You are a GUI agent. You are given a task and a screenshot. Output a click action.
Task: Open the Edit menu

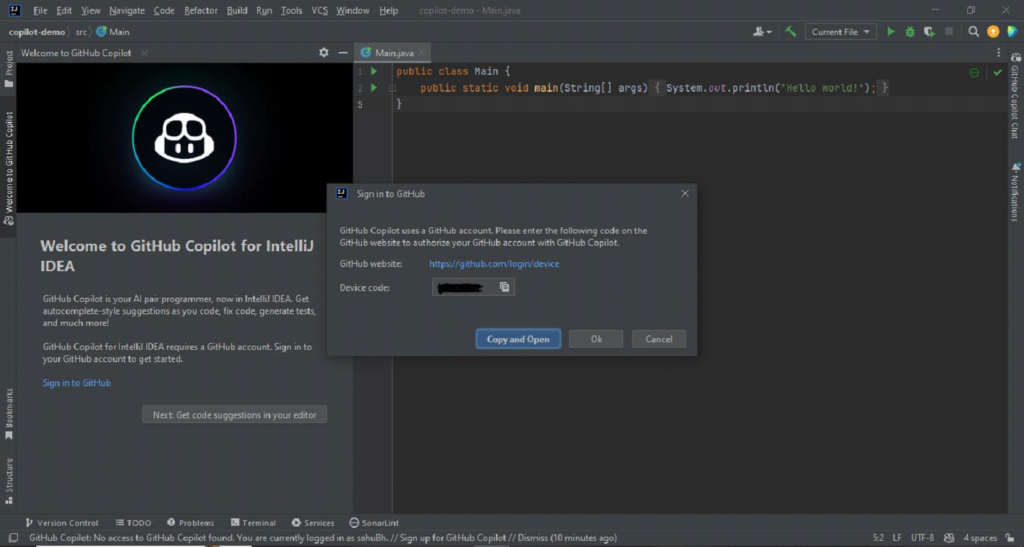point(64,10)
